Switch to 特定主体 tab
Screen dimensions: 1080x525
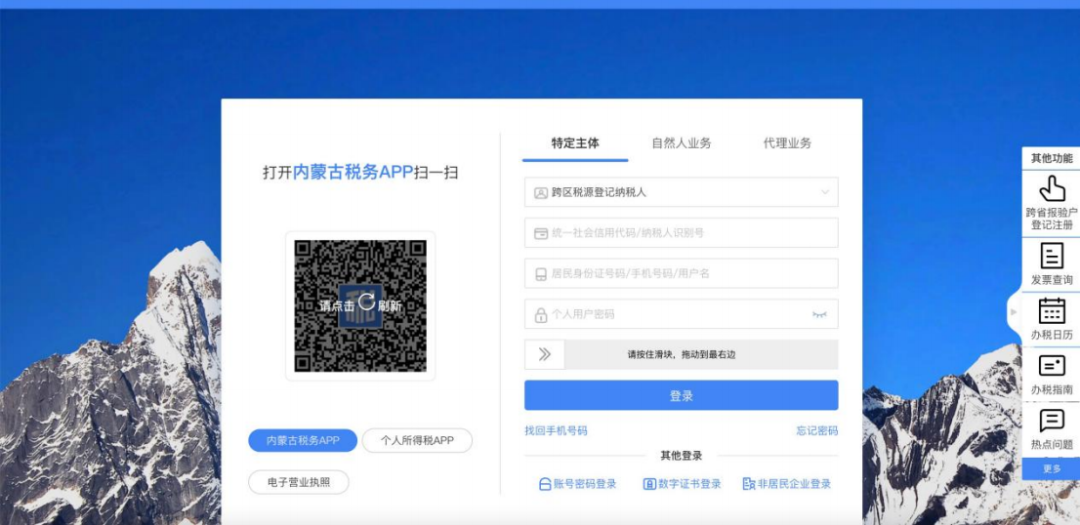click(x=575, y=143)
